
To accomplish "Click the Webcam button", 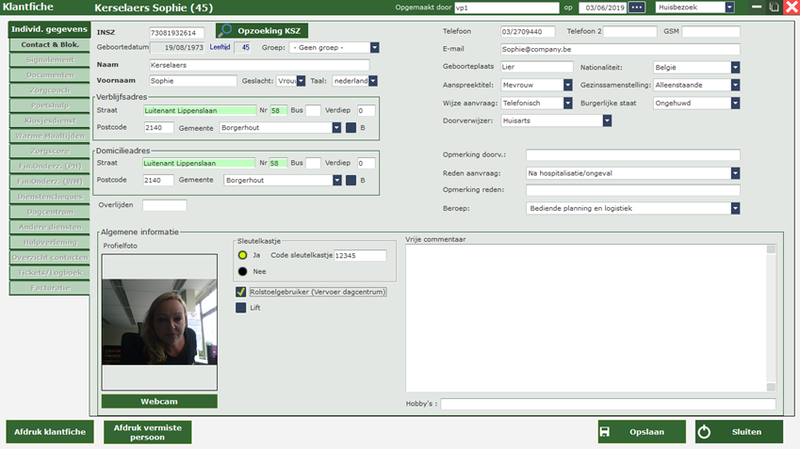I will click(x=158, y=401).
